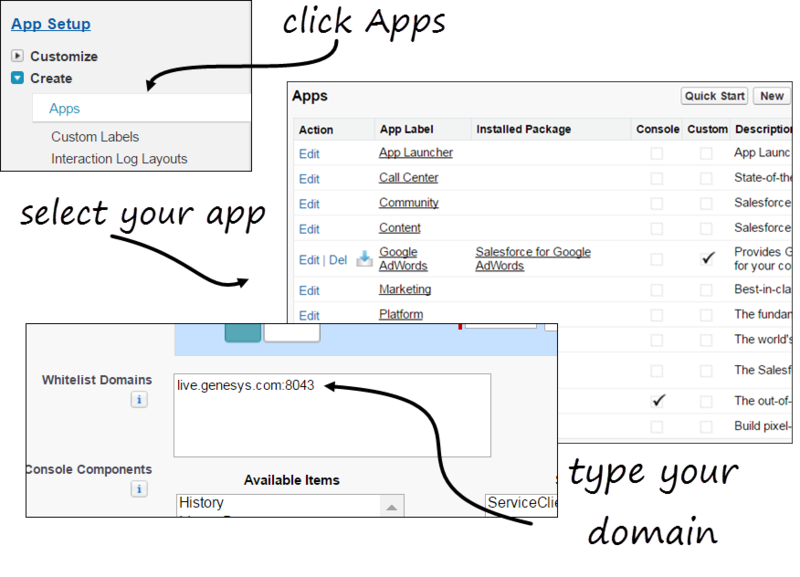Toggle the Custom checkbox for Google AdWords

click(x=707, y=258)
